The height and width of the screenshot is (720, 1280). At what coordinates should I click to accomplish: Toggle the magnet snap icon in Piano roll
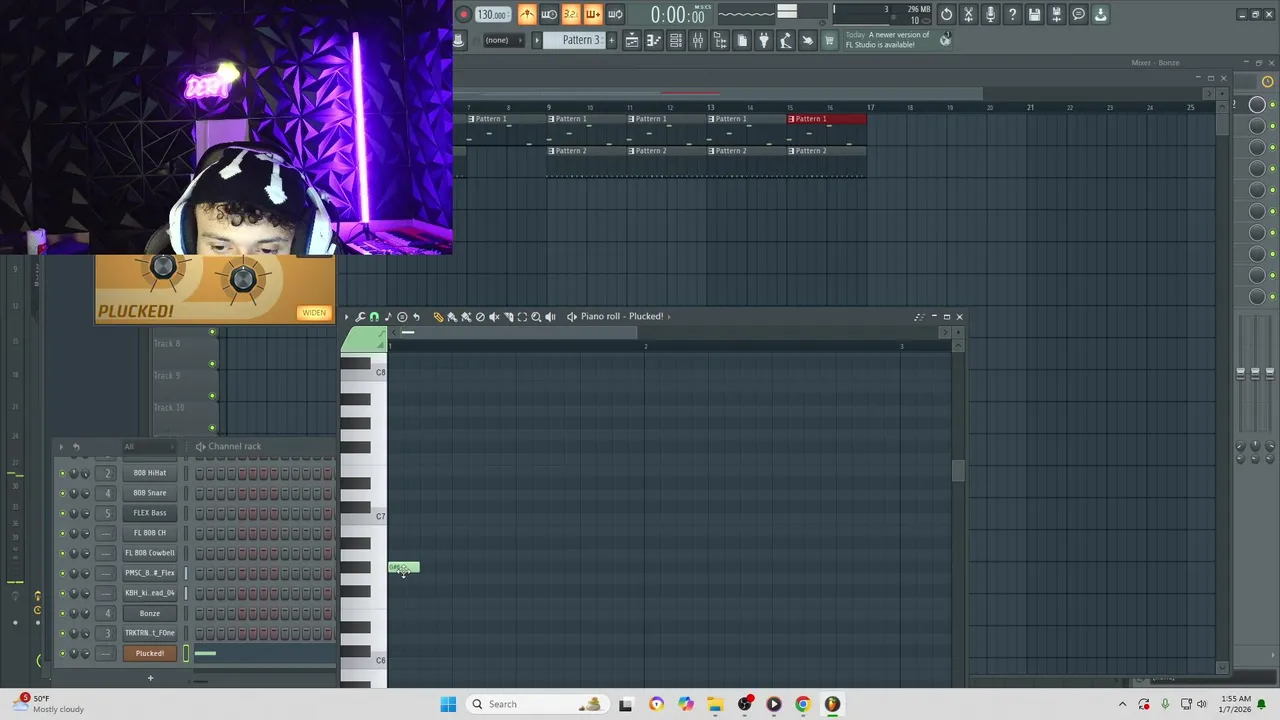coord(374,317)
